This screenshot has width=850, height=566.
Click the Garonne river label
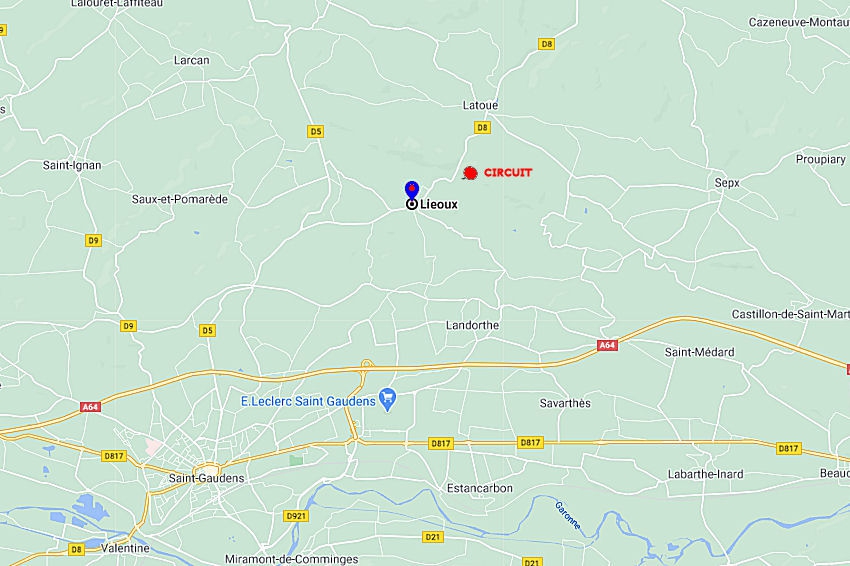568,516
